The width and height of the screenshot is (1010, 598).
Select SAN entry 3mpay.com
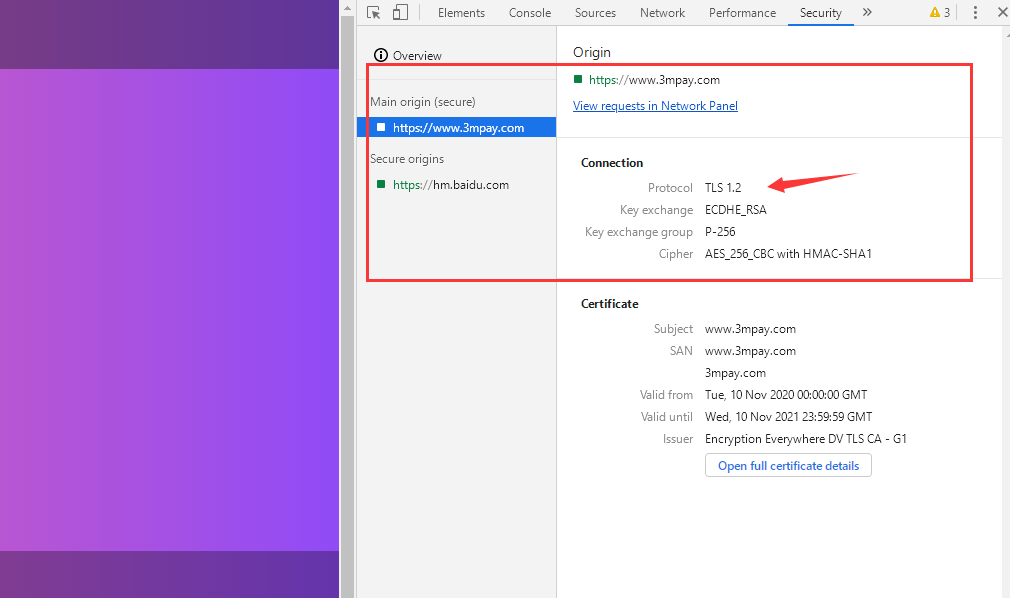[x=735, y=372]
